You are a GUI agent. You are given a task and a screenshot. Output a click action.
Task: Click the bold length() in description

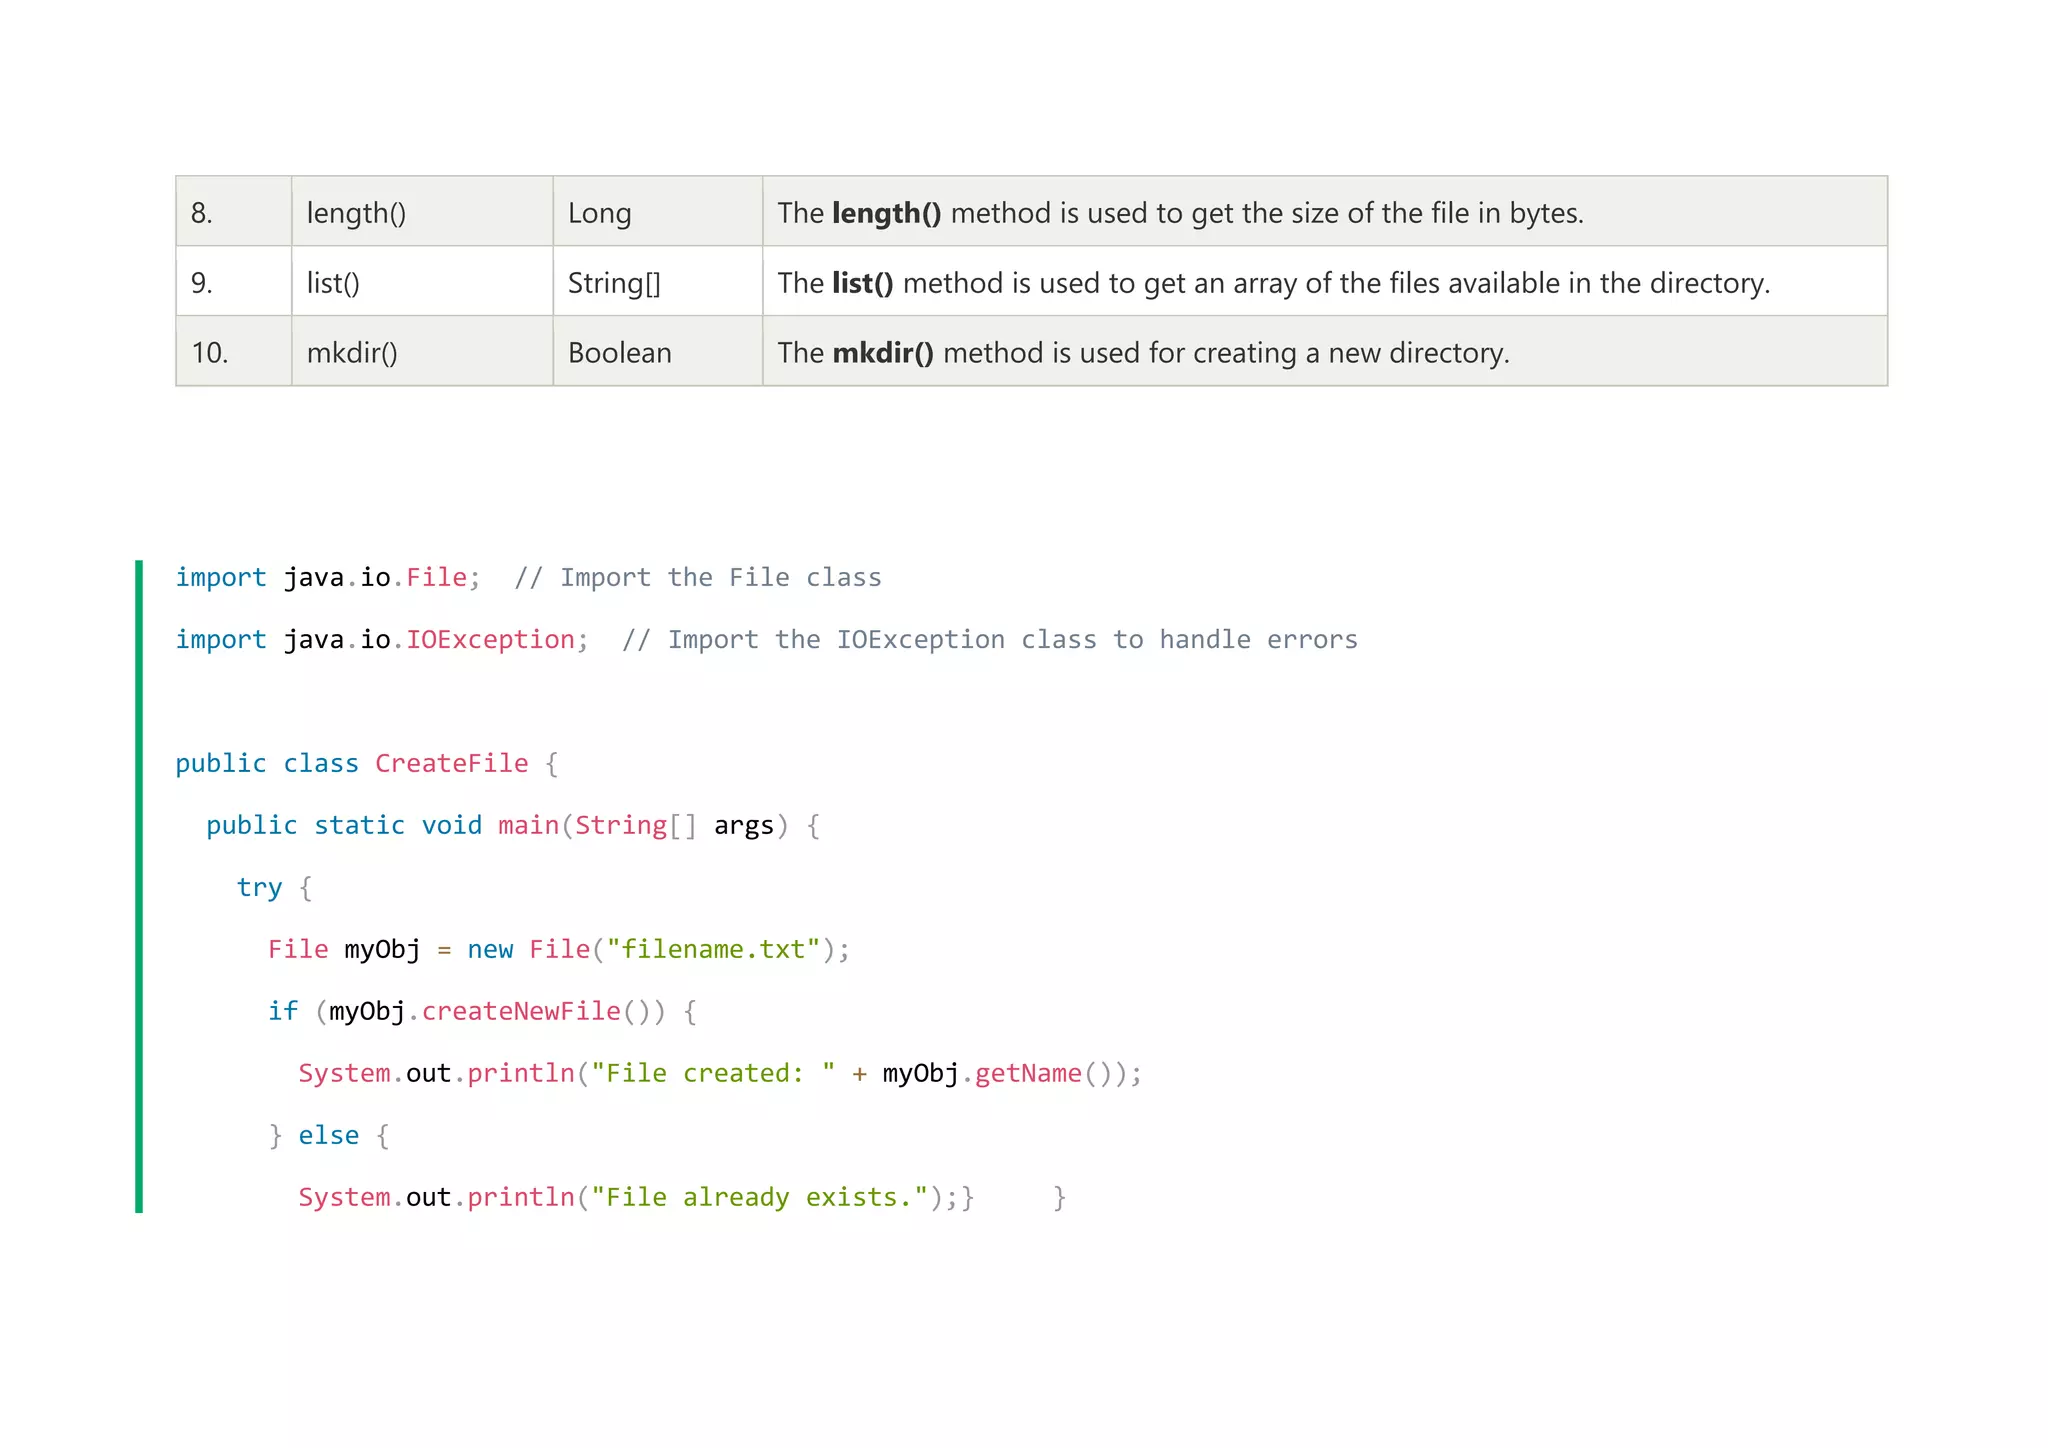886,213
